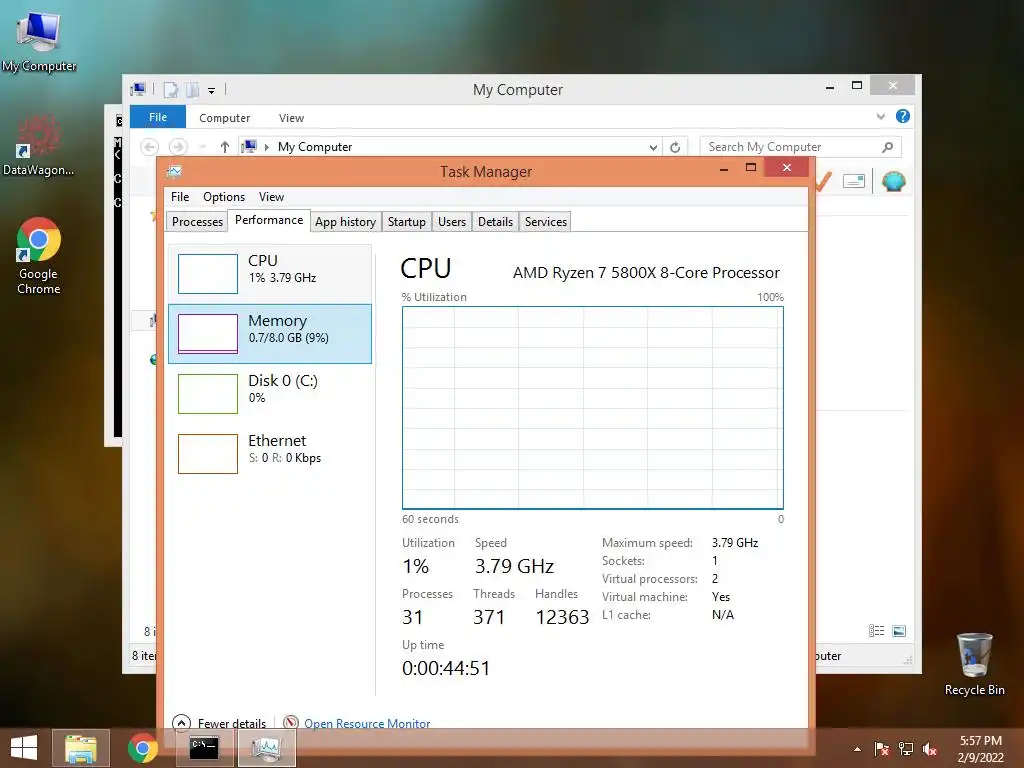1024x768 pixels.
Task: Select Ethernet in performance sidebar
Action: click(x=270, y=454)
